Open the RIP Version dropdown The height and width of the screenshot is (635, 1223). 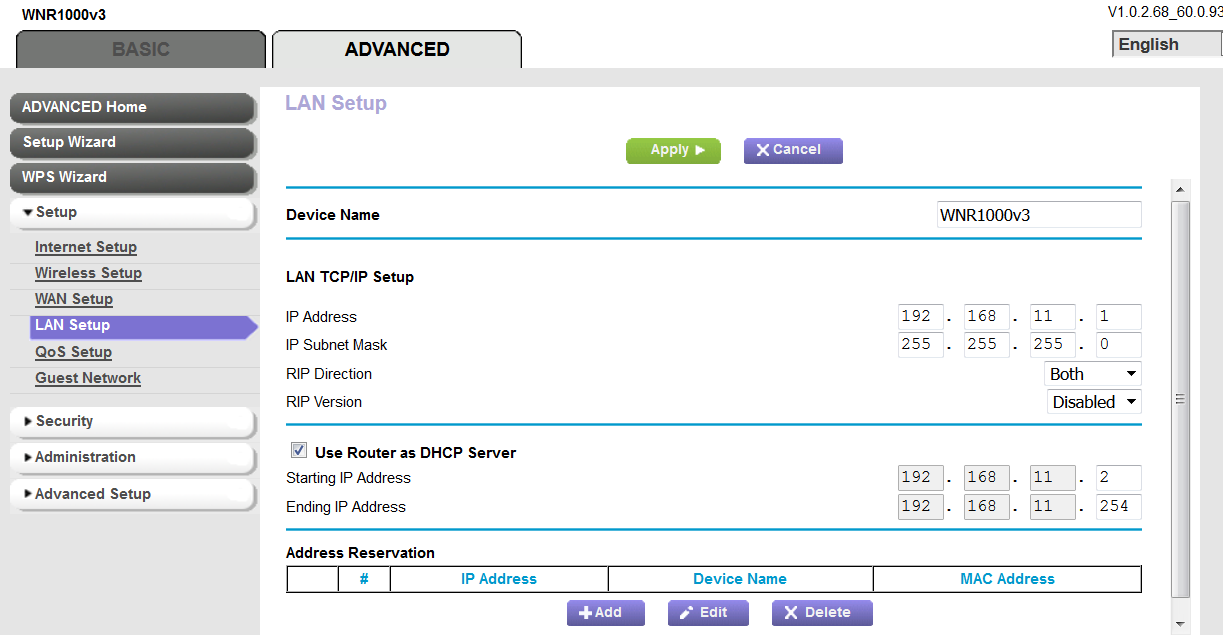pyautogui.click(x=1093, y=402)
